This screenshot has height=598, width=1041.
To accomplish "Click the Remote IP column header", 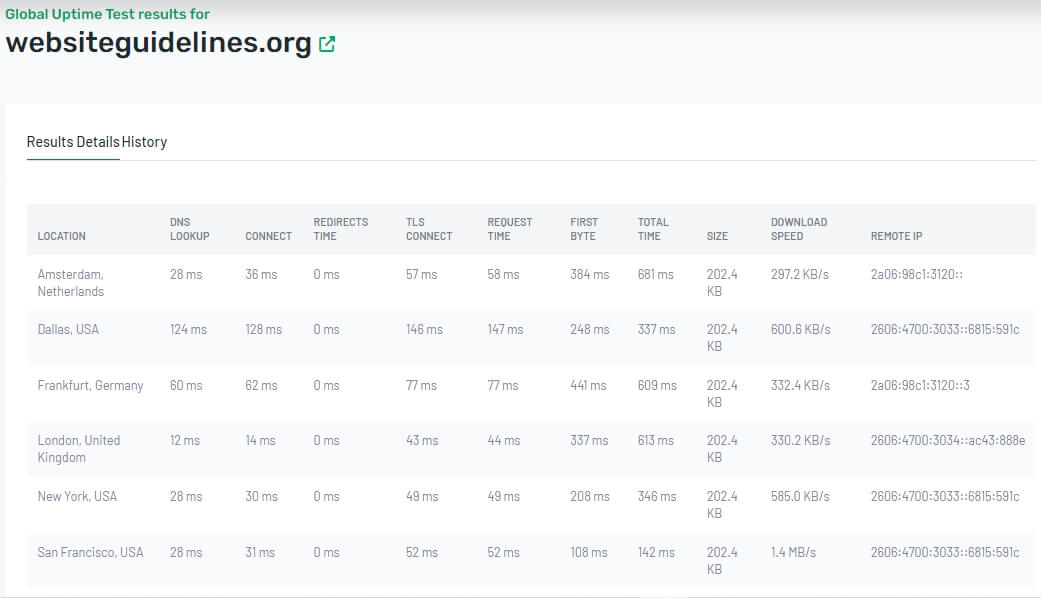I will (896, 236).
